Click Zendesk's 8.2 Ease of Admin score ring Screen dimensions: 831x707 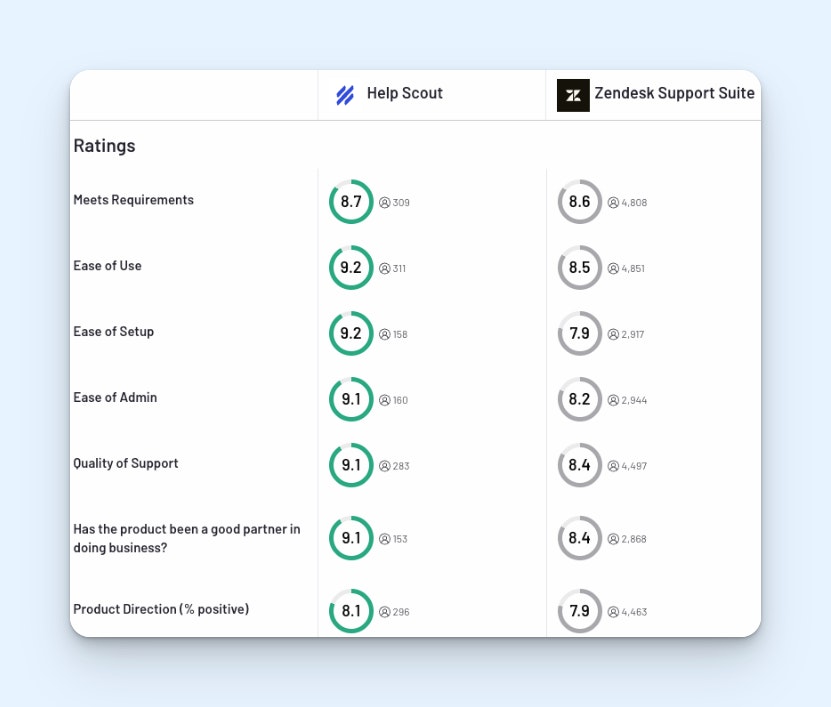(580, 399)
